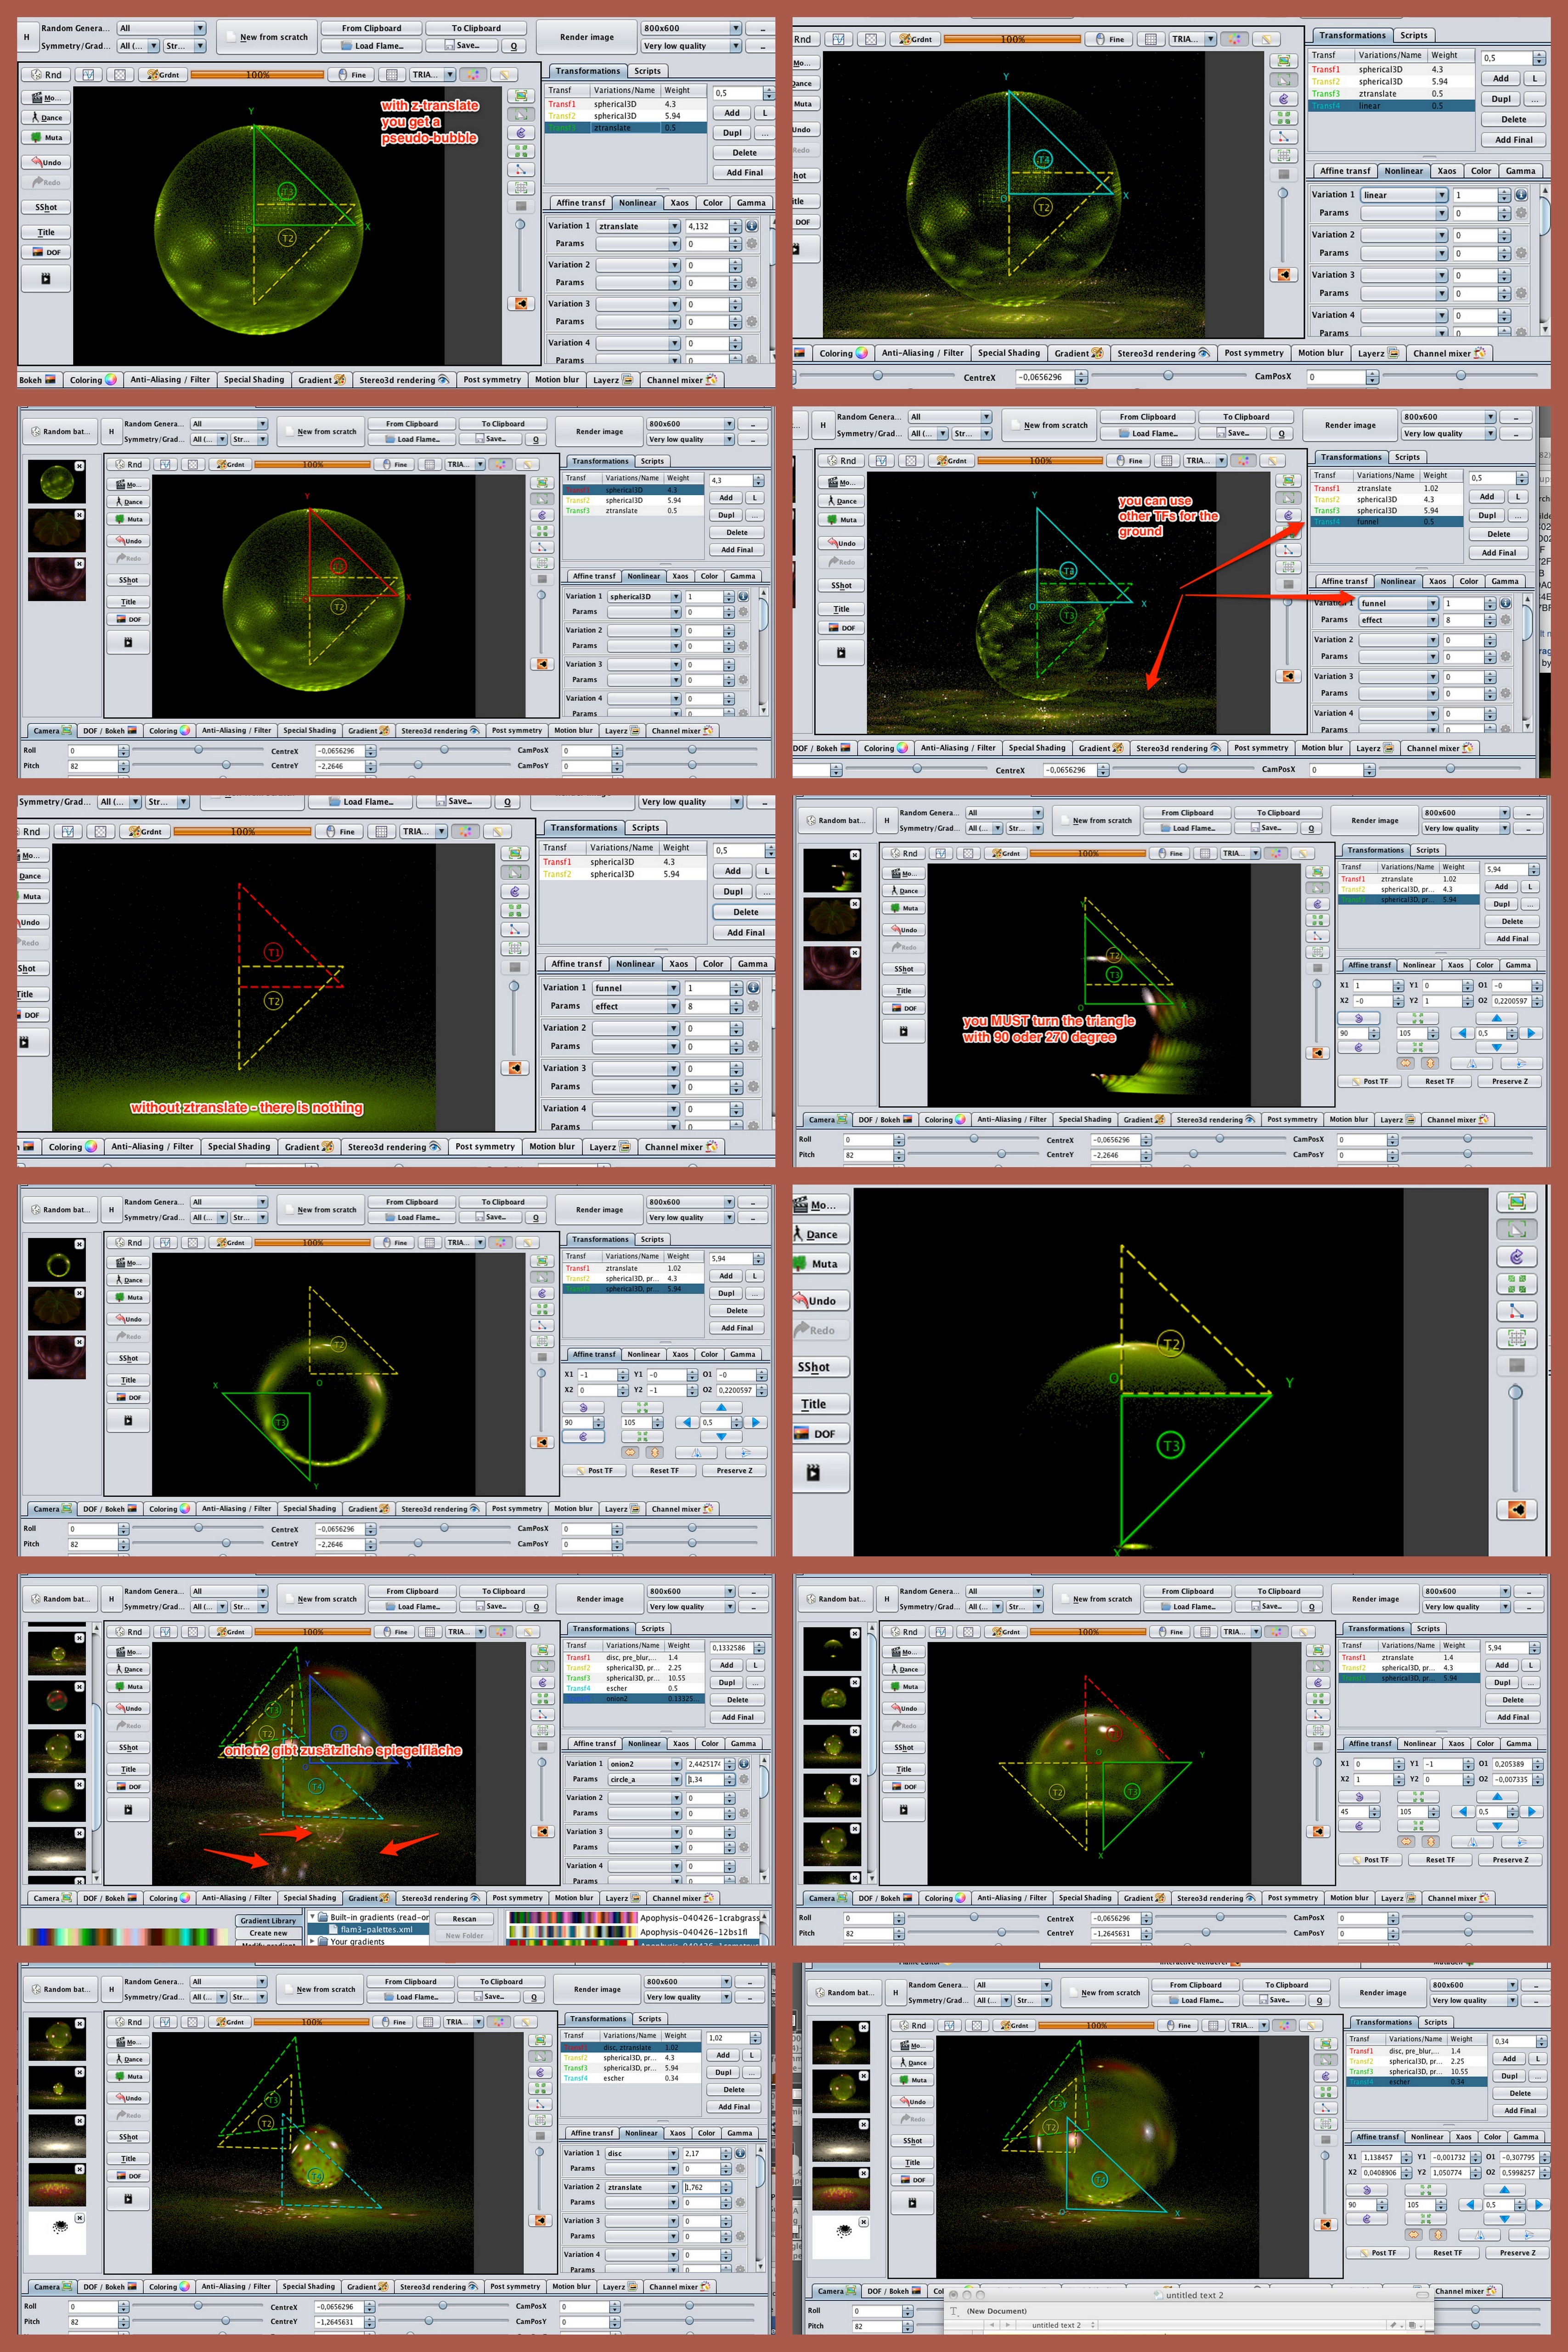The height and width of the screenshot is (2352, 1568).
Task: Expand the 'Your gradients' tree folder
Action: [x=313, y=1941]
